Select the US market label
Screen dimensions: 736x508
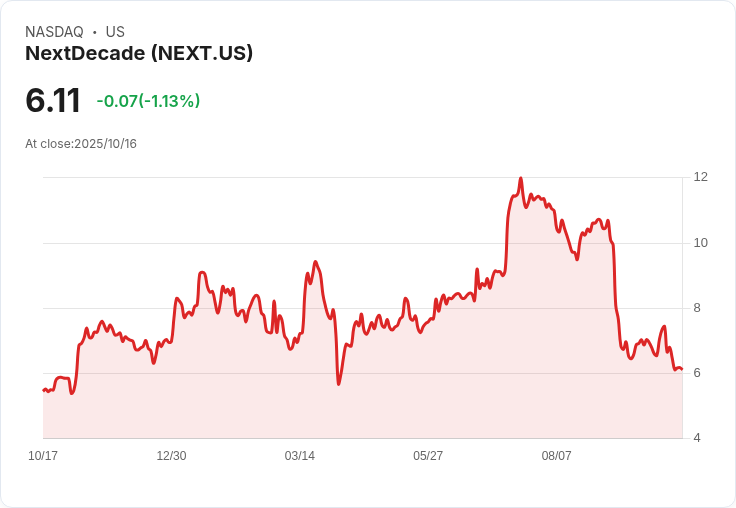coord(115,32)
